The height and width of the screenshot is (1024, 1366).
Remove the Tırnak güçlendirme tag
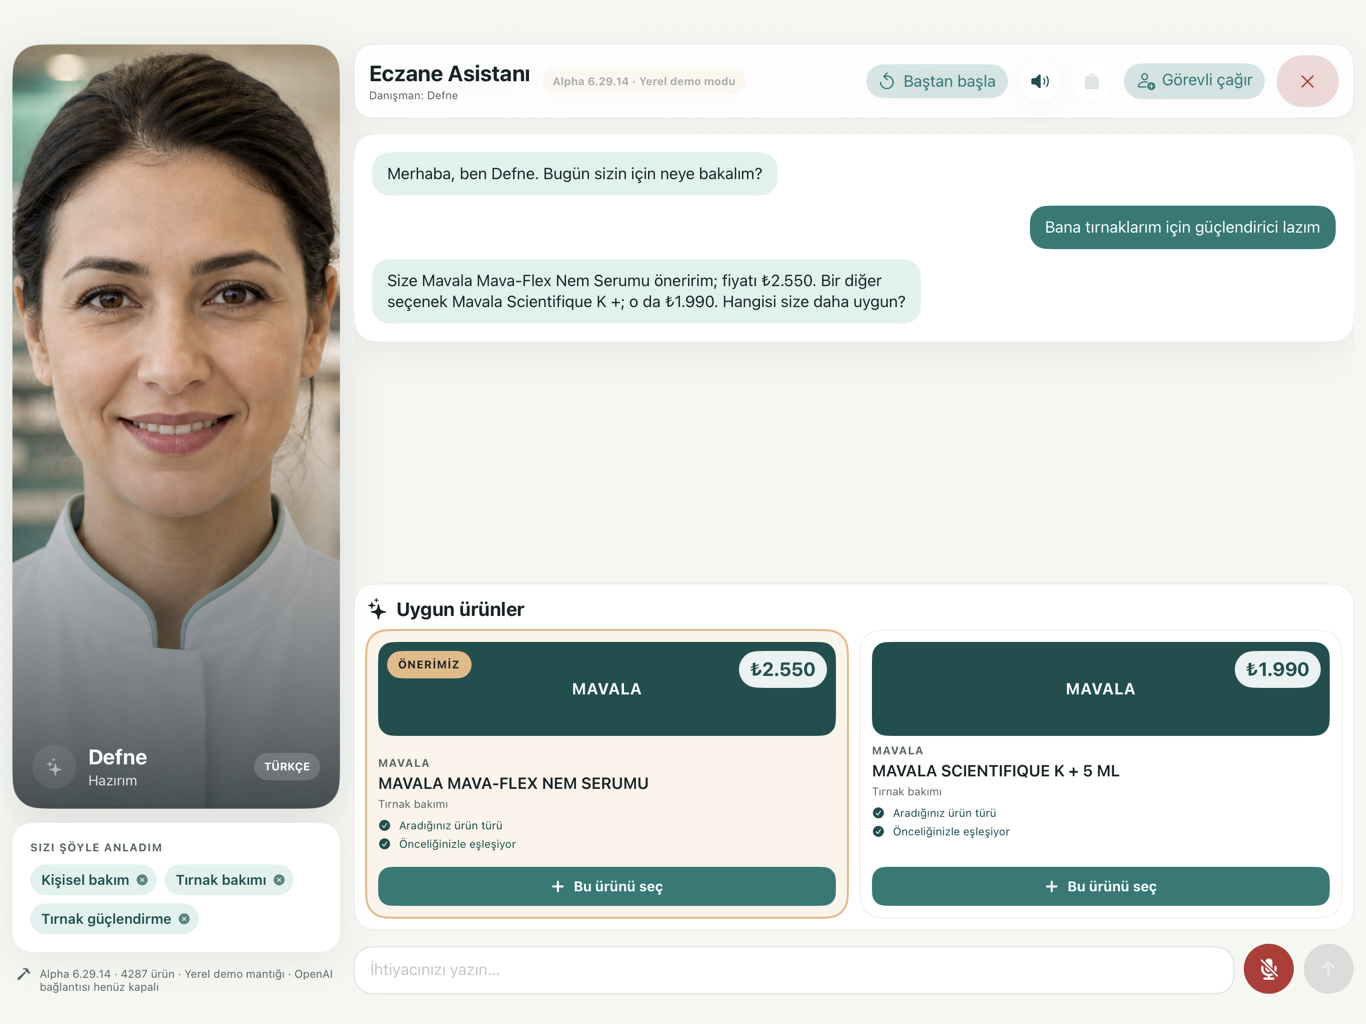point(184,919)
